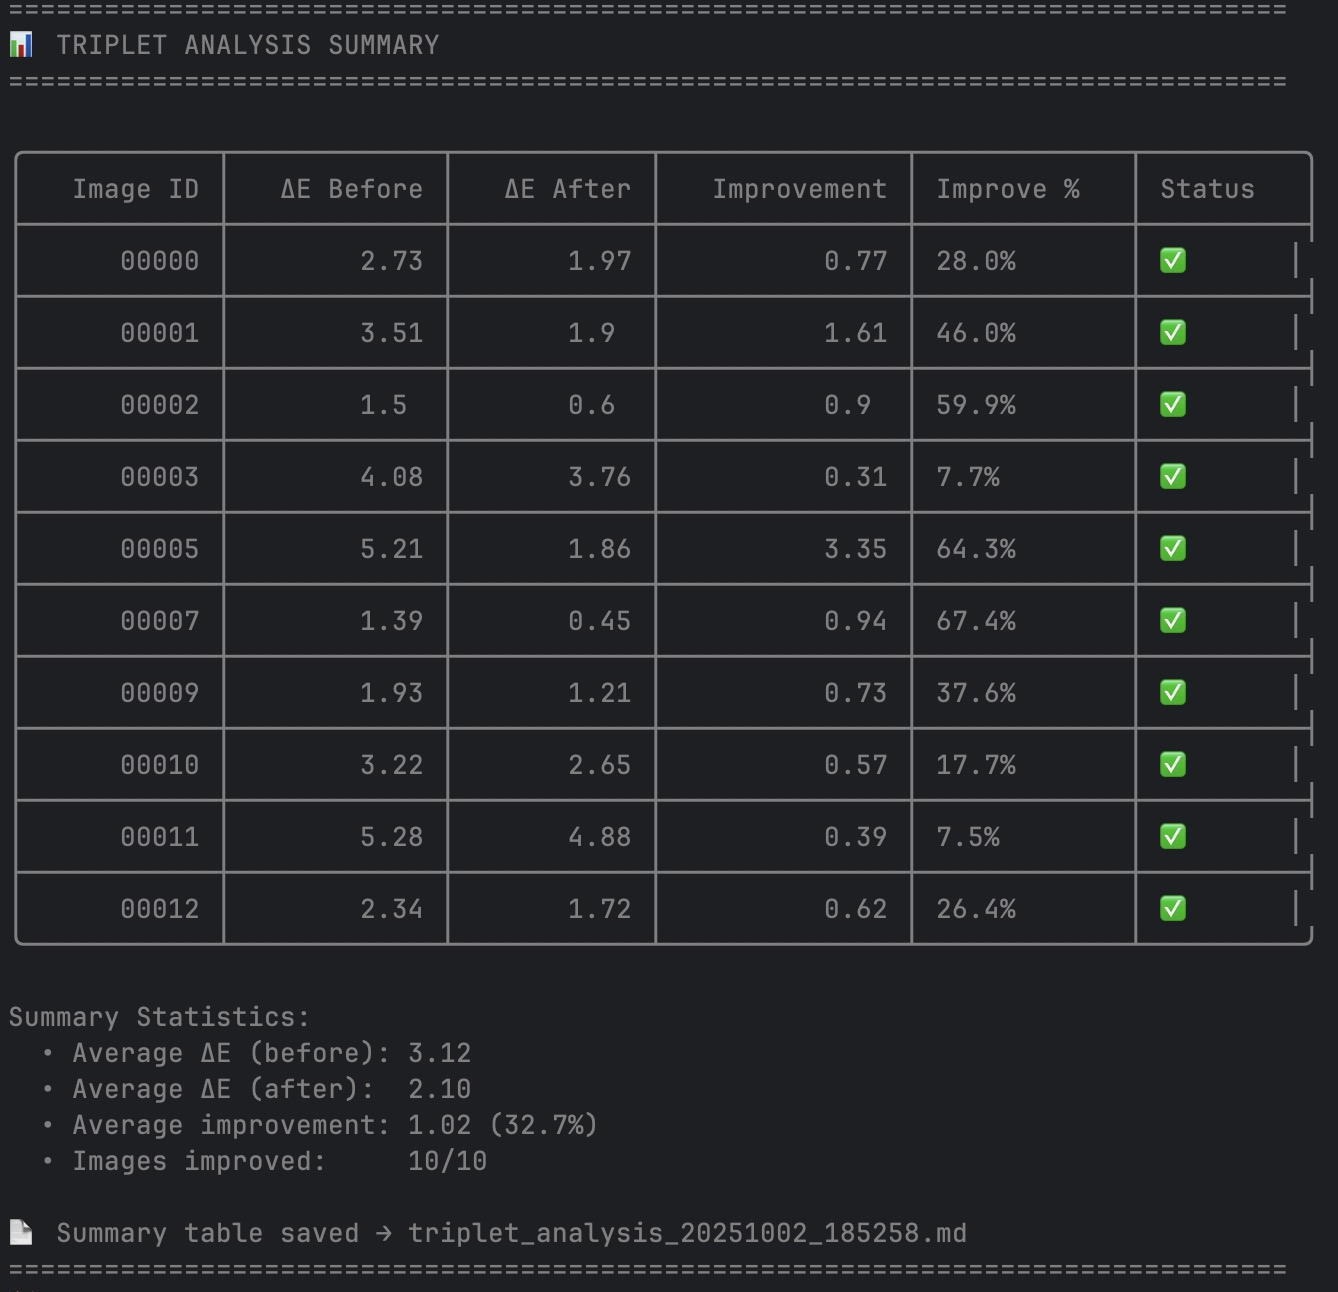Click the ΔE Before column header
The width and height of the screenshot is (1338, 1292).
351,189
